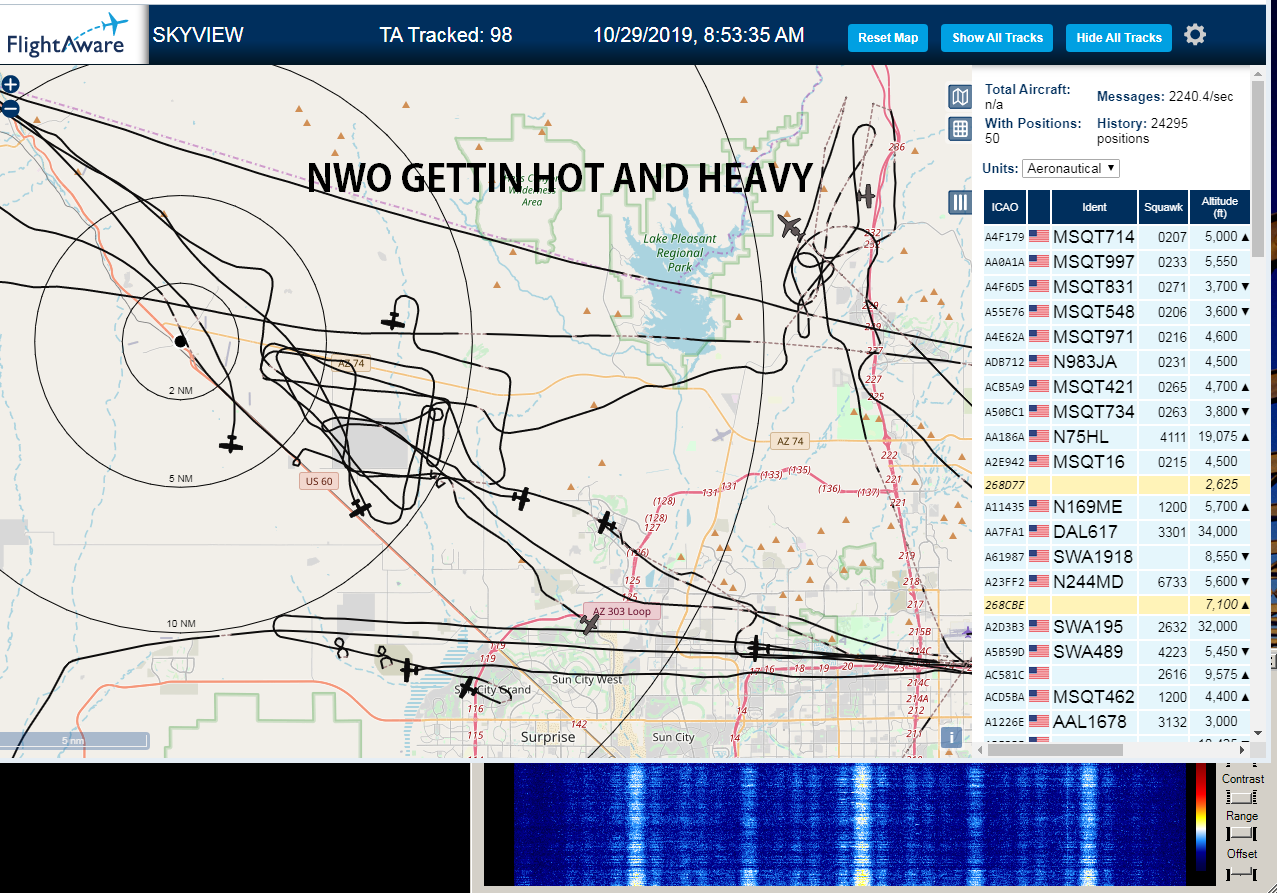Screen dimensions: 1277x893
Task: Select aircraft row MSQT714
Action: [x=1117, y=237]
